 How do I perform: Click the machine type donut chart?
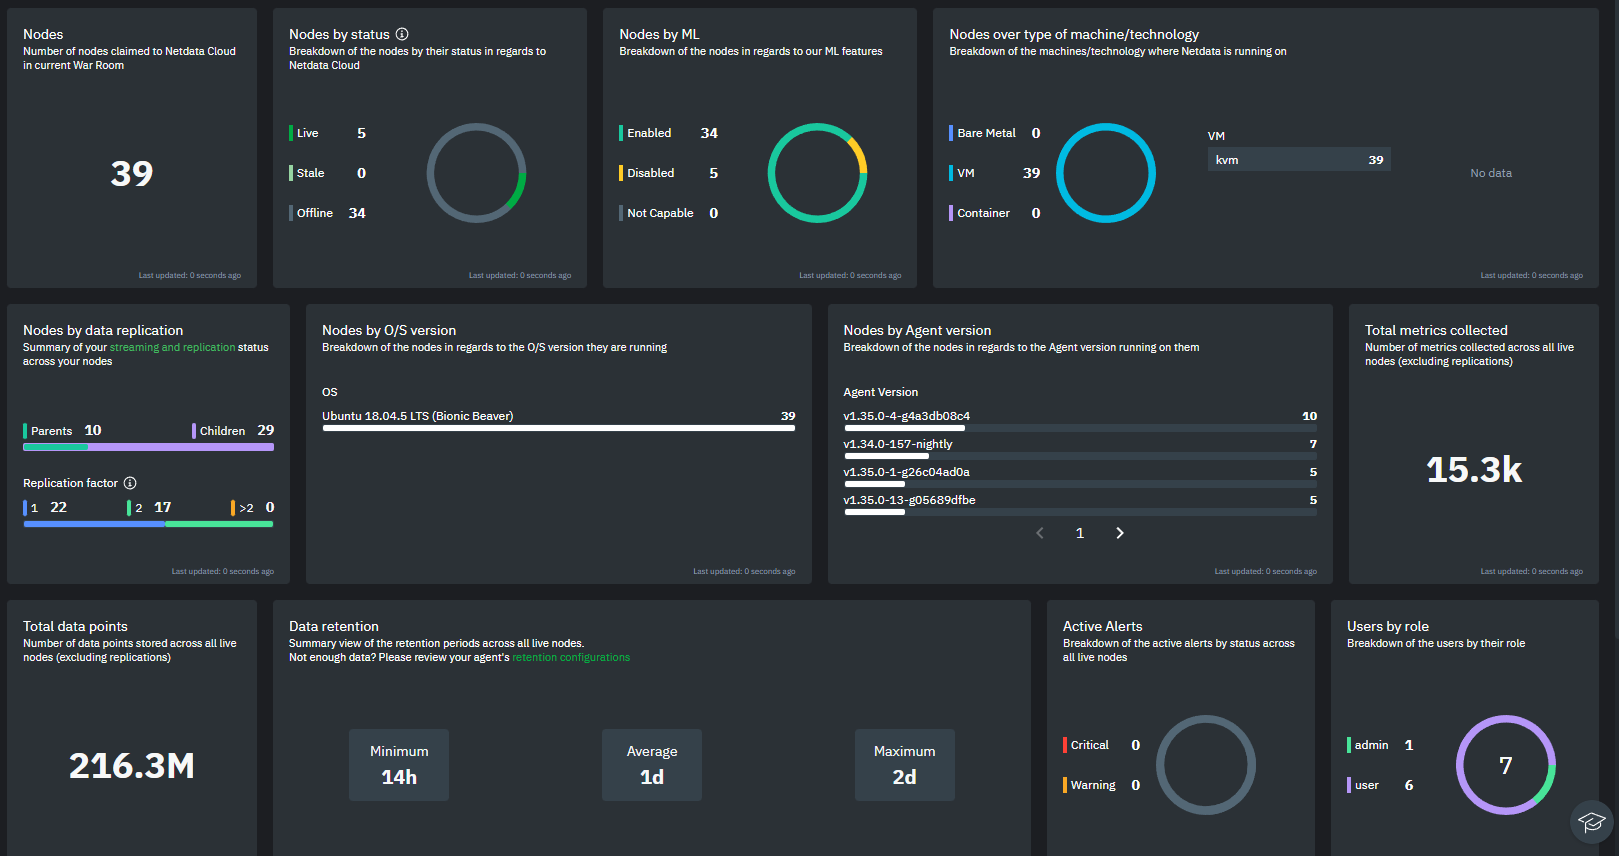coord(1106,173)
